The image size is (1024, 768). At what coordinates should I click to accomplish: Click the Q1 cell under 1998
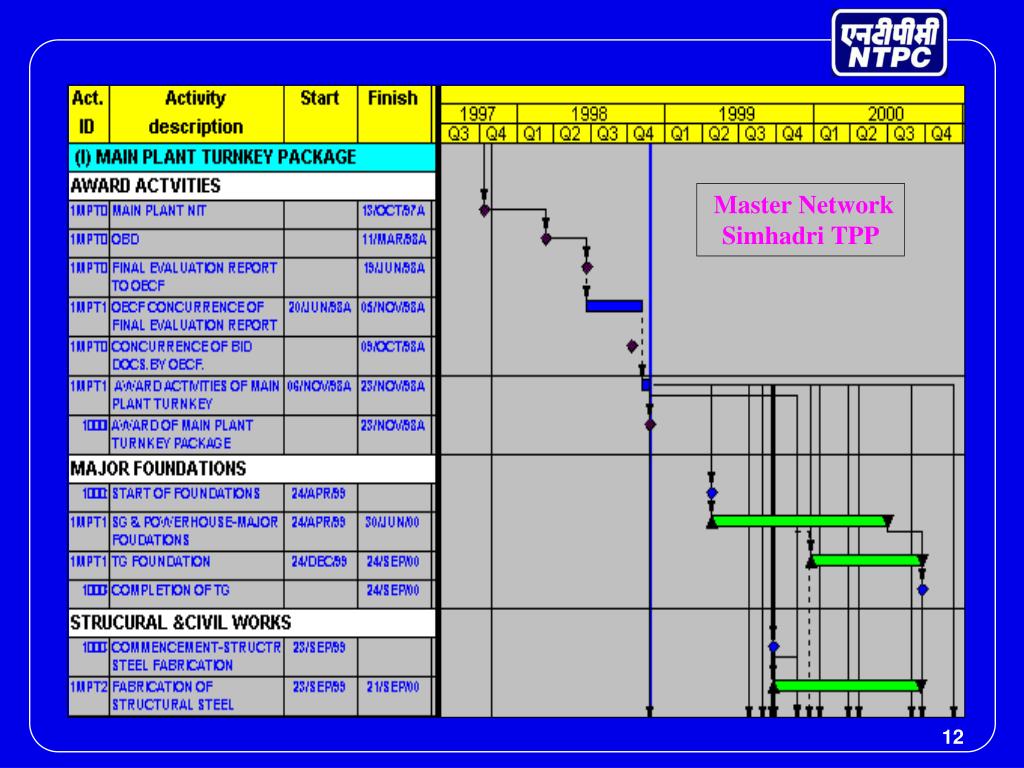534,134
